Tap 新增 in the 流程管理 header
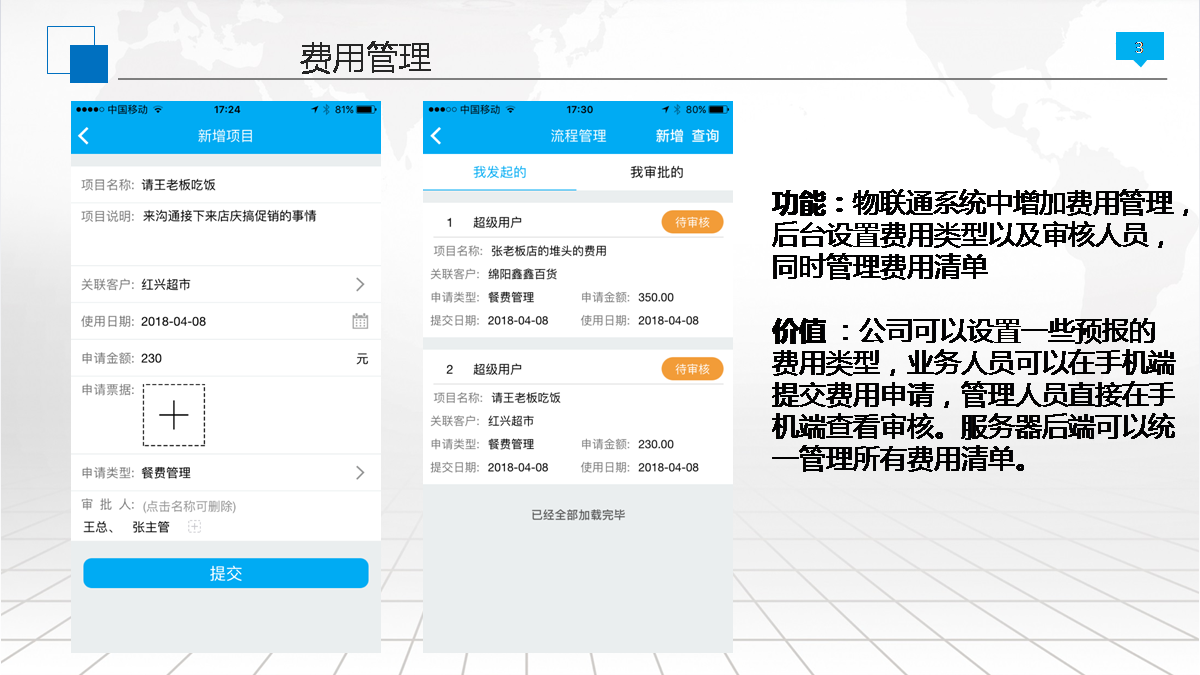This screenshot has width=1200, height=675. tap(669, 136)
